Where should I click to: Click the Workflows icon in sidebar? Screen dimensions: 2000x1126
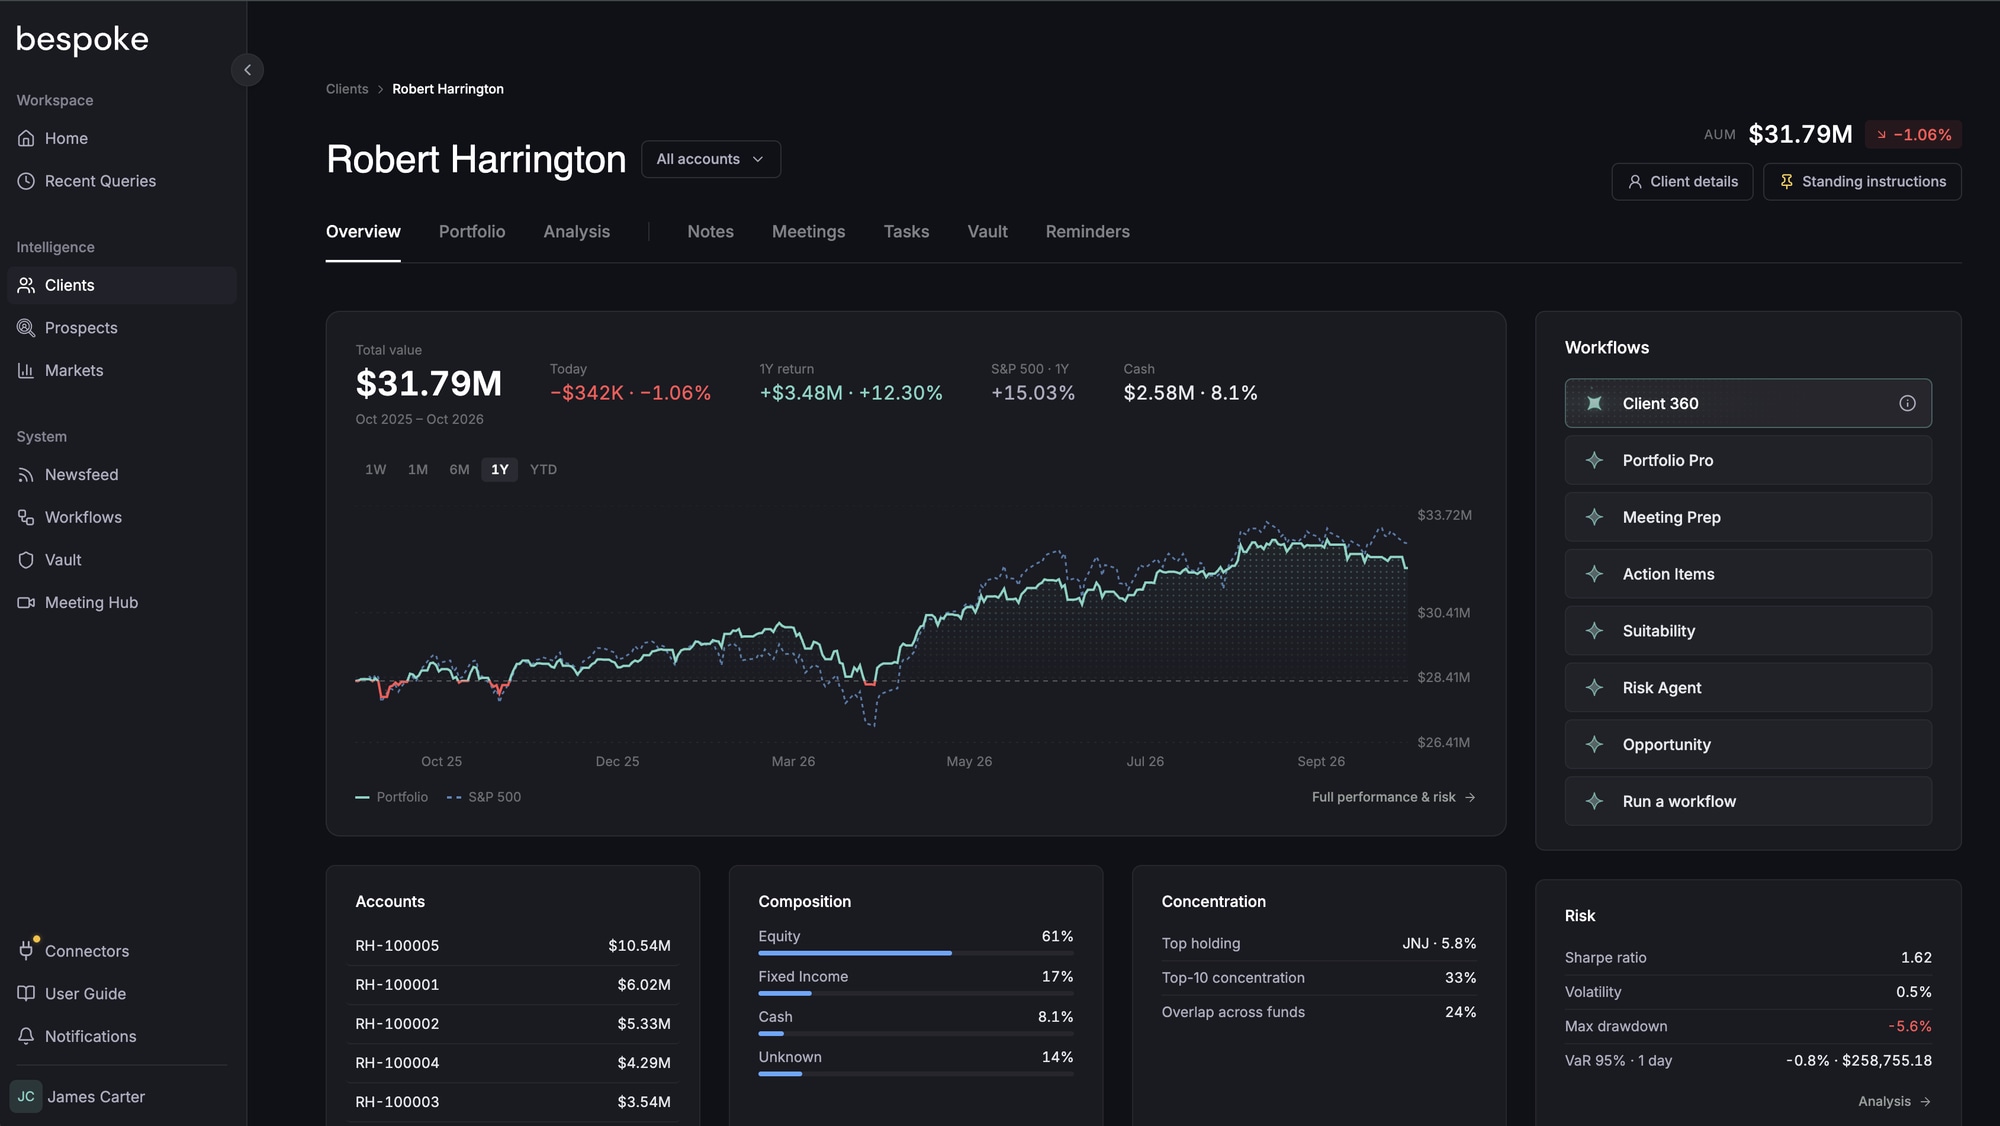pos(26,517)
